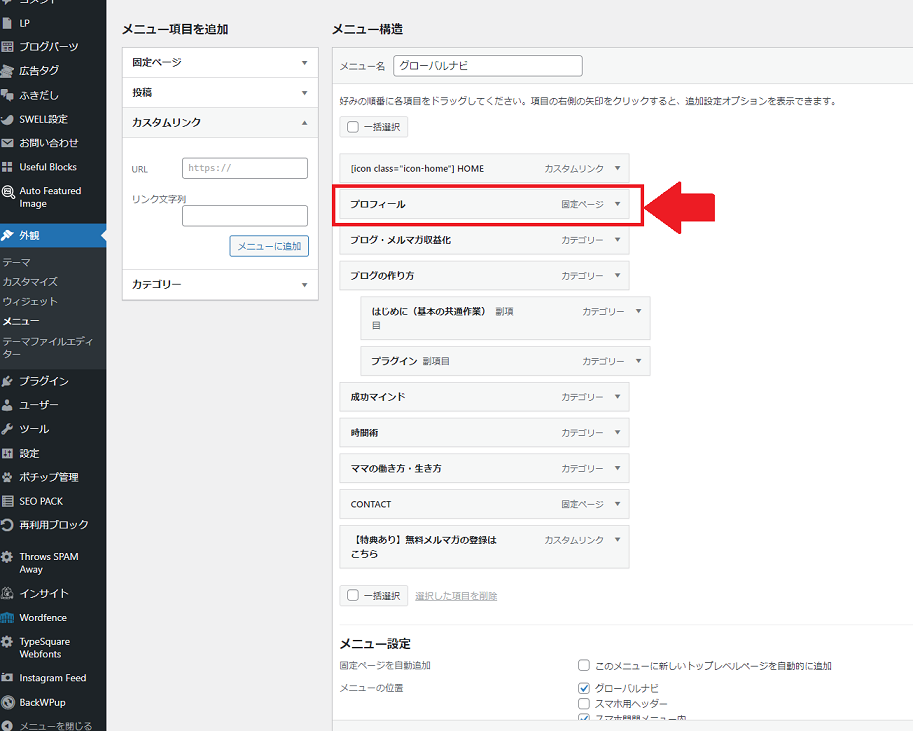913x731 pixels.
Task: Focus the リンク文字列 input field
Action: [x=245, y=216]
